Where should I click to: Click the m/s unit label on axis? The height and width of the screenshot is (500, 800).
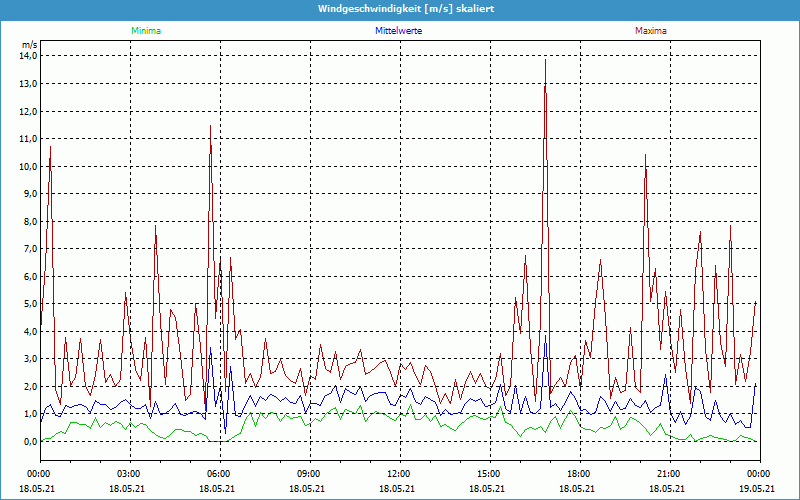[x=29, y=45]
